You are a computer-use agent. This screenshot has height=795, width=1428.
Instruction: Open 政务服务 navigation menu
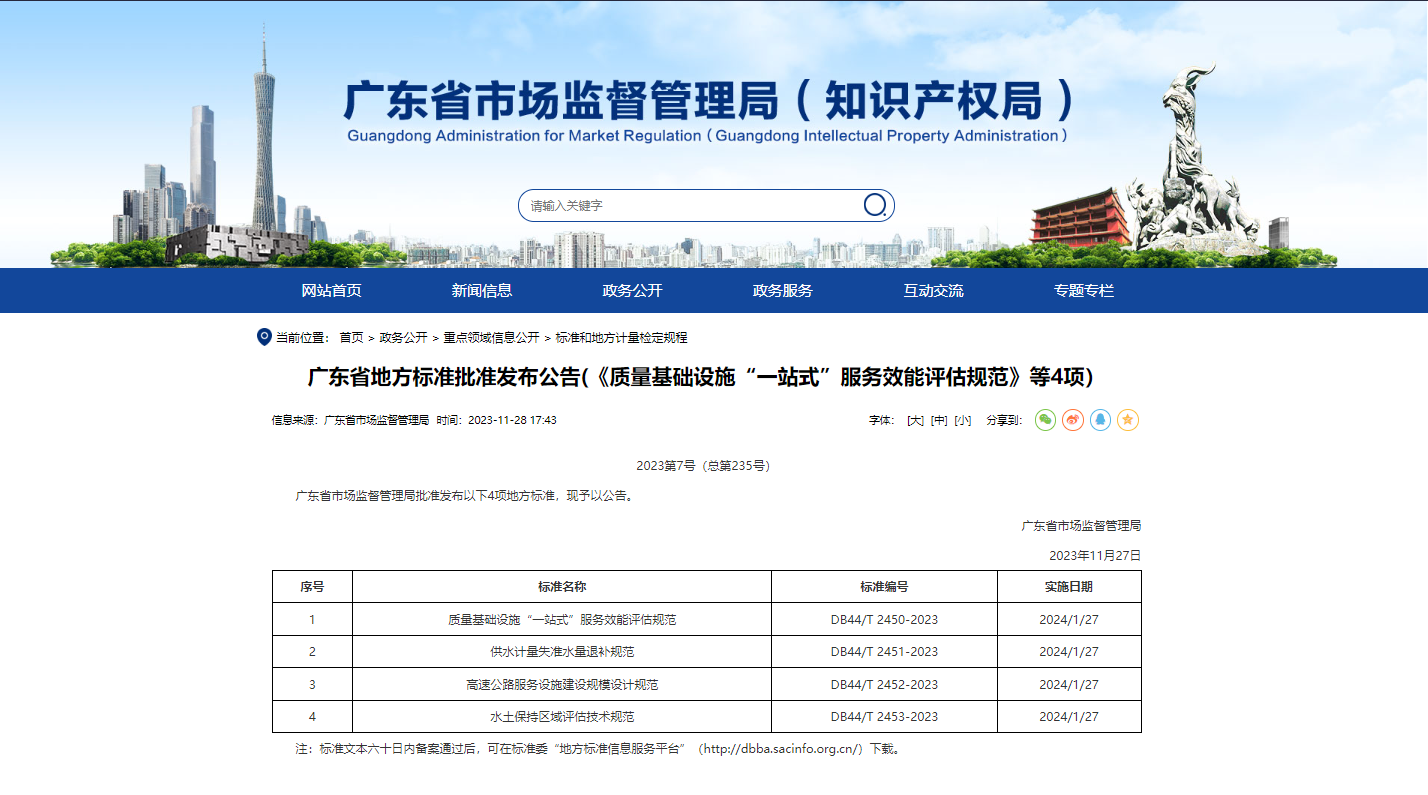pos(783,291)
